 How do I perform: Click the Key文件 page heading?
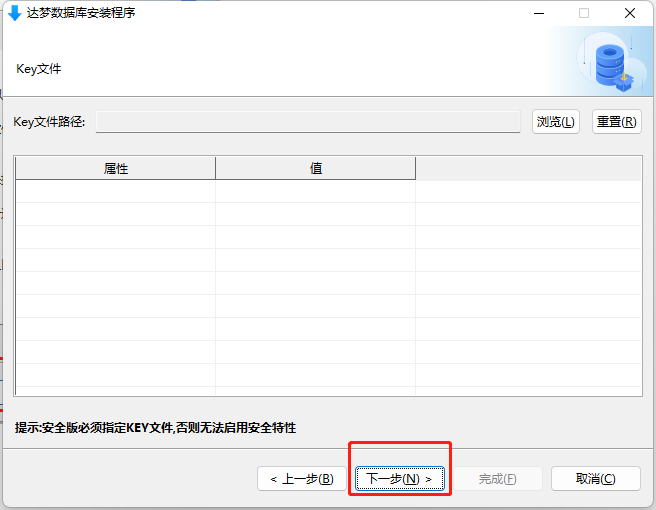tap(38, 69)
